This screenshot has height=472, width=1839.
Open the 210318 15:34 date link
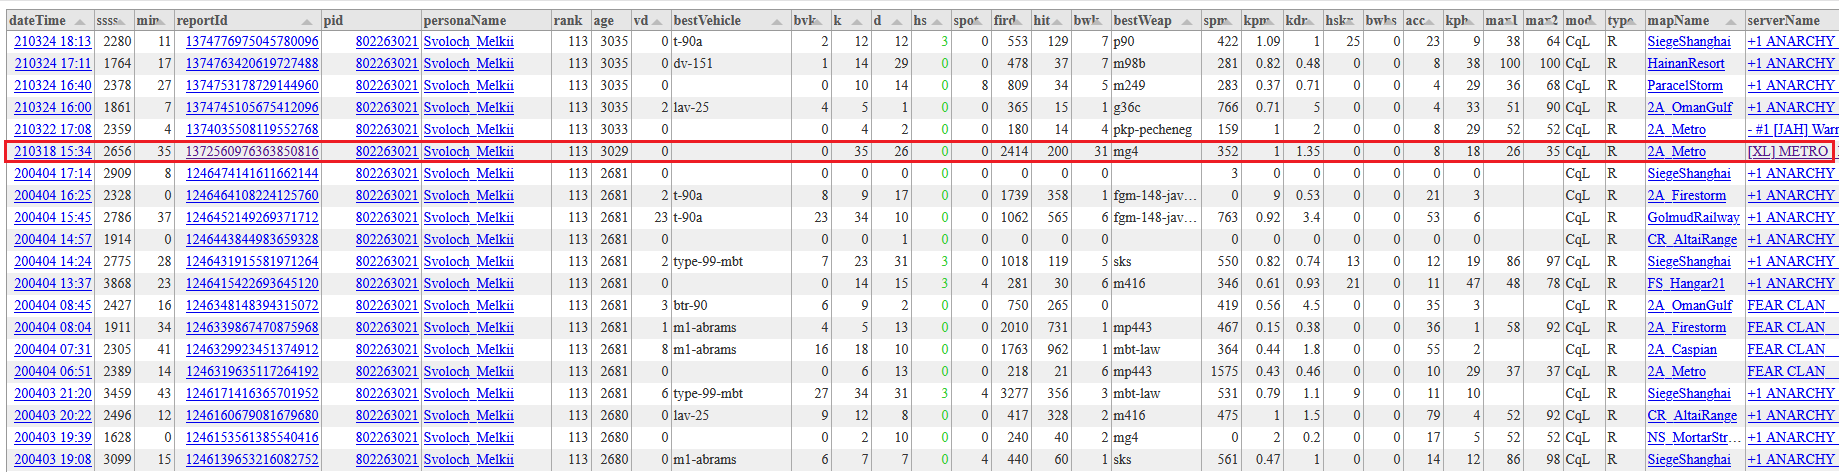(x=52, y=152)
